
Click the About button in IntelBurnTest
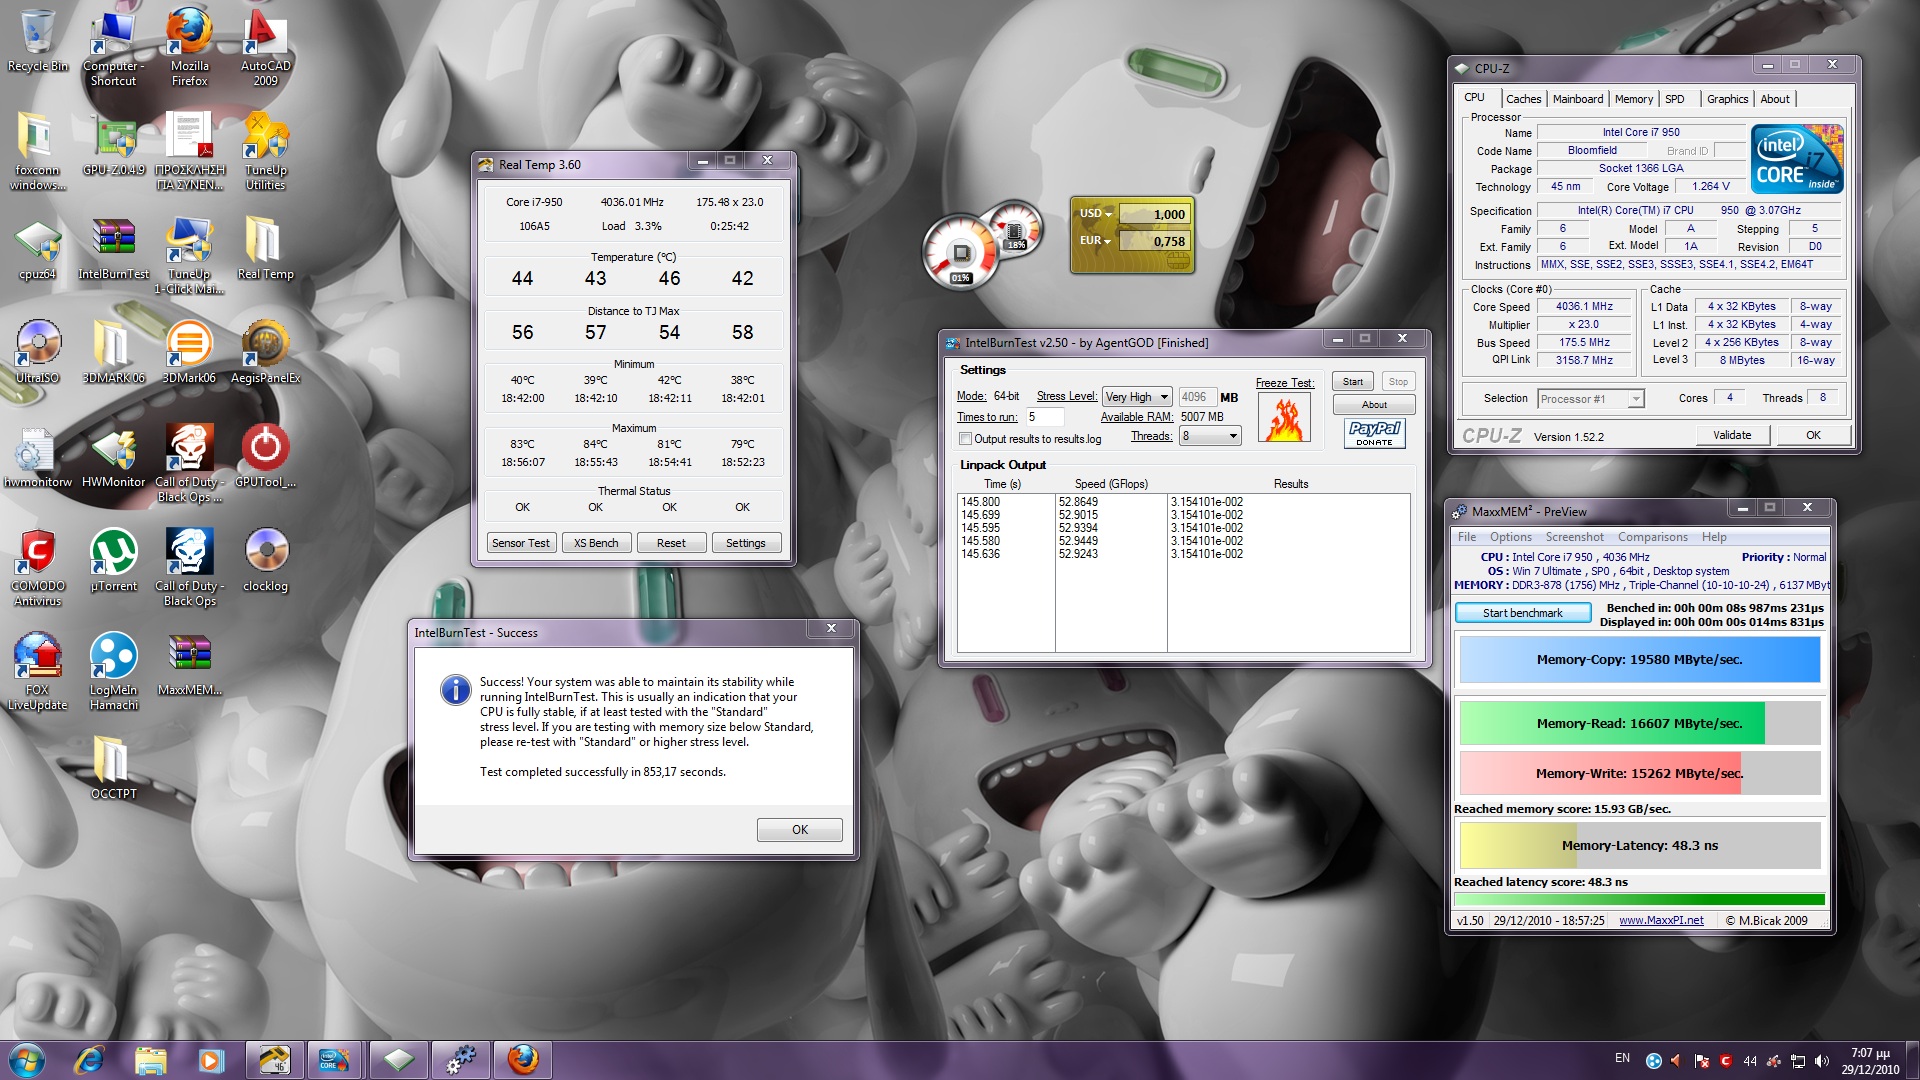1374,405
